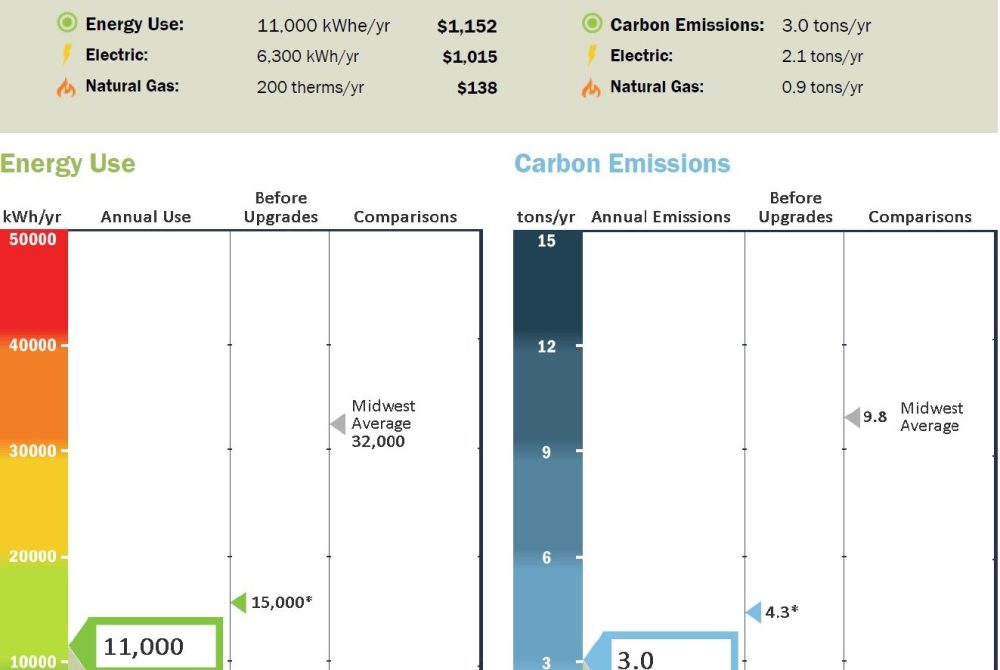Click the $1,015 electric cost
This screenshot has width=1000, height=670.
pos(470,57)
